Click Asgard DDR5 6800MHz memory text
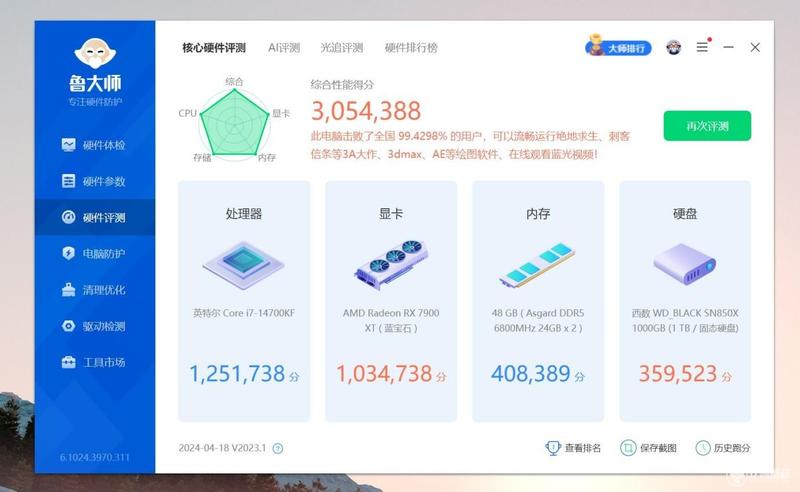 point(538,321)
